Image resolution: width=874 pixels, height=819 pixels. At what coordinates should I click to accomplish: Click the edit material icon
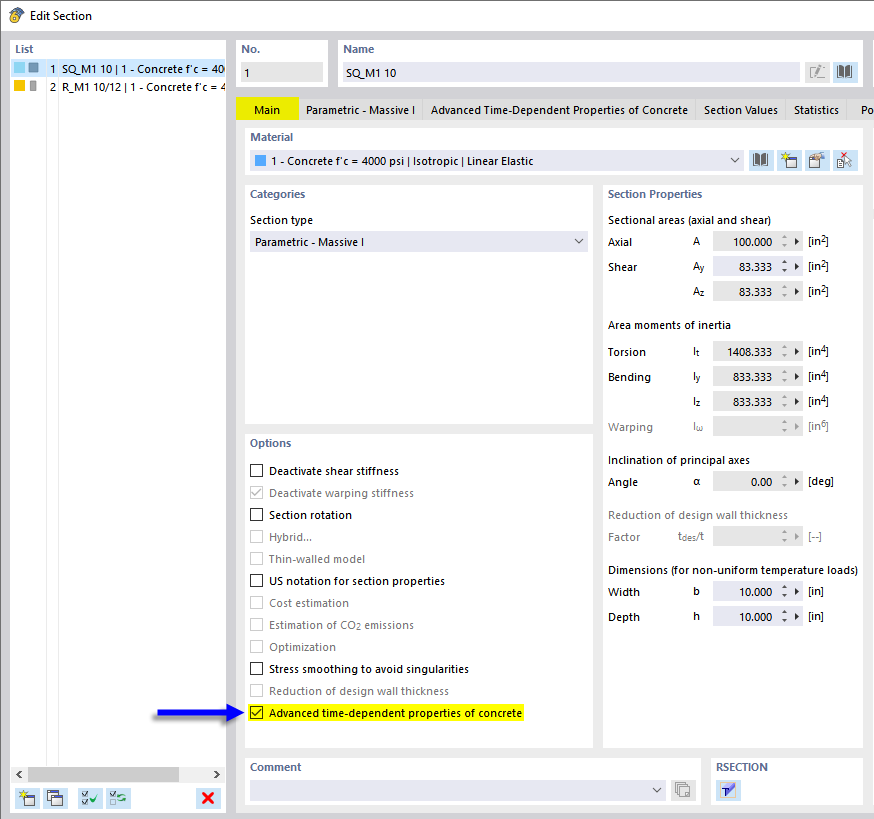pos(817,161)
